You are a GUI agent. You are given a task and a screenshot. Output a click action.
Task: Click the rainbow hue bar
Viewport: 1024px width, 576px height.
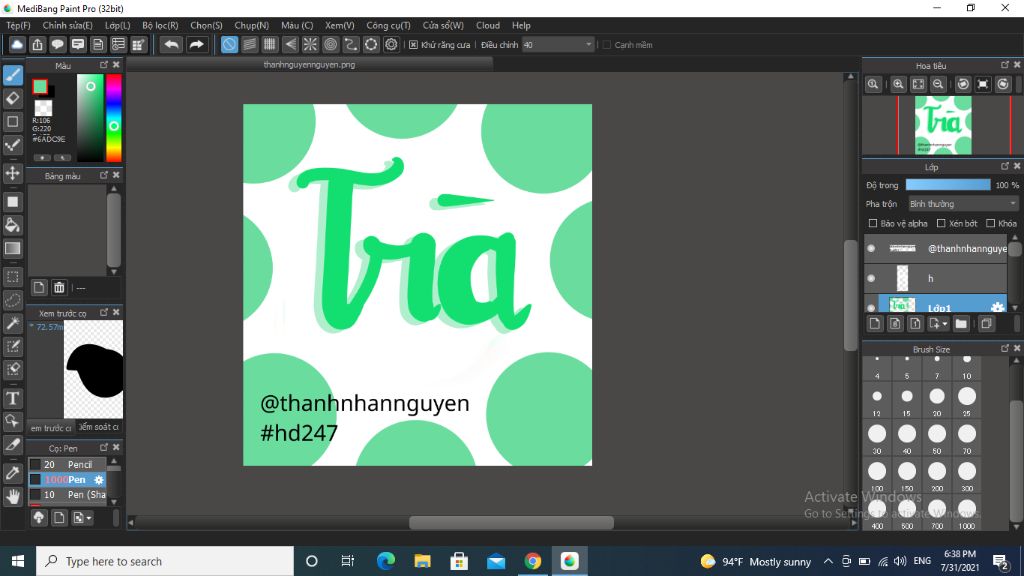coord(114,118)
